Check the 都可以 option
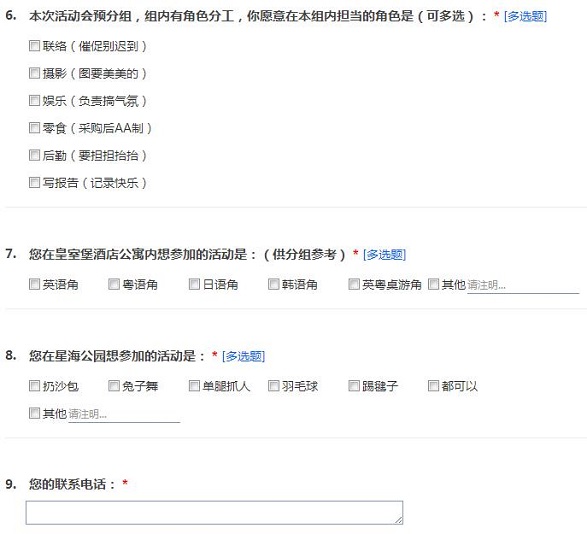This screenshot has width=587, height=534. point(433,386)
